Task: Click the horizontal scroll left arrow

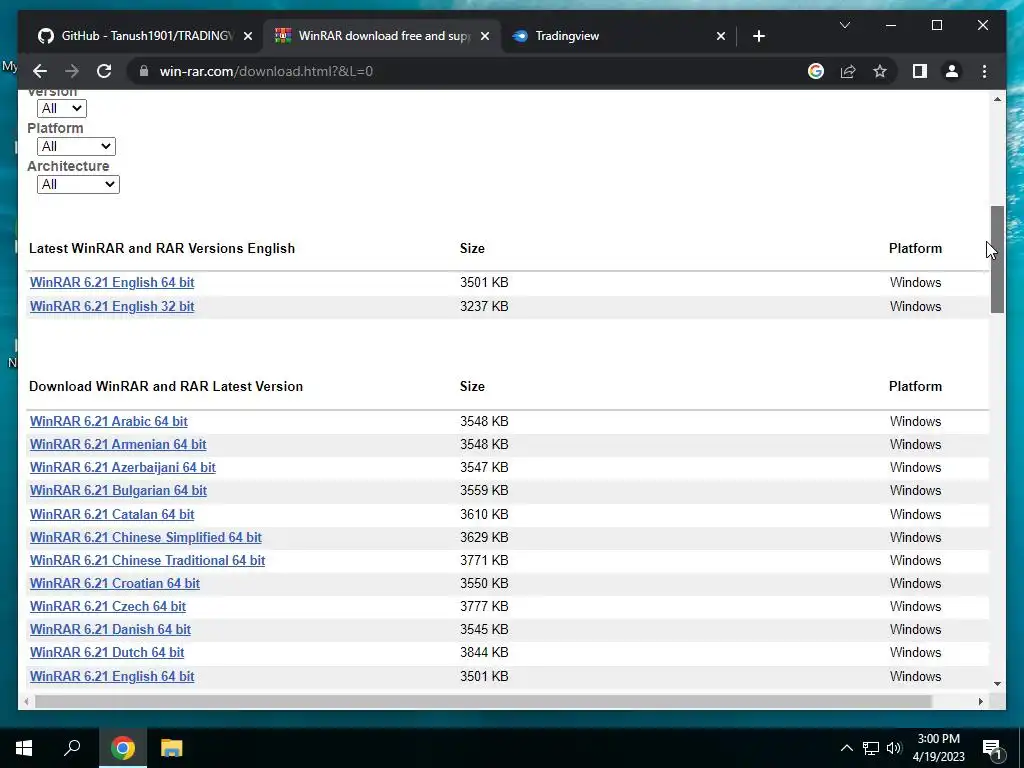Action: 25,701
